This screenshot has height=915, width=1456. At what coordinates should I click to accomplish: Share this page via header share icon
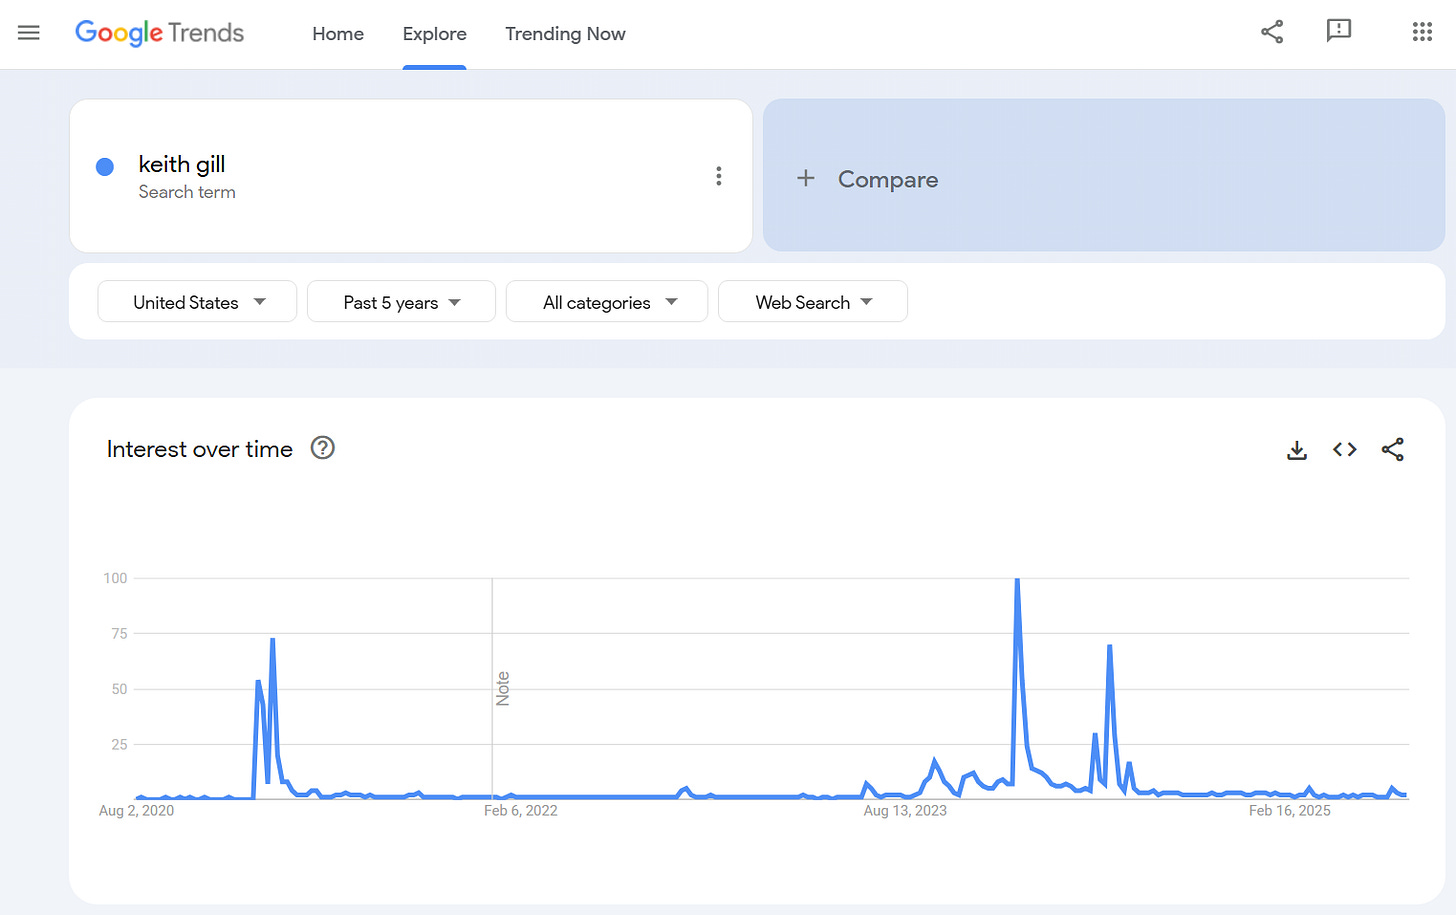[x=1272, y=32]
